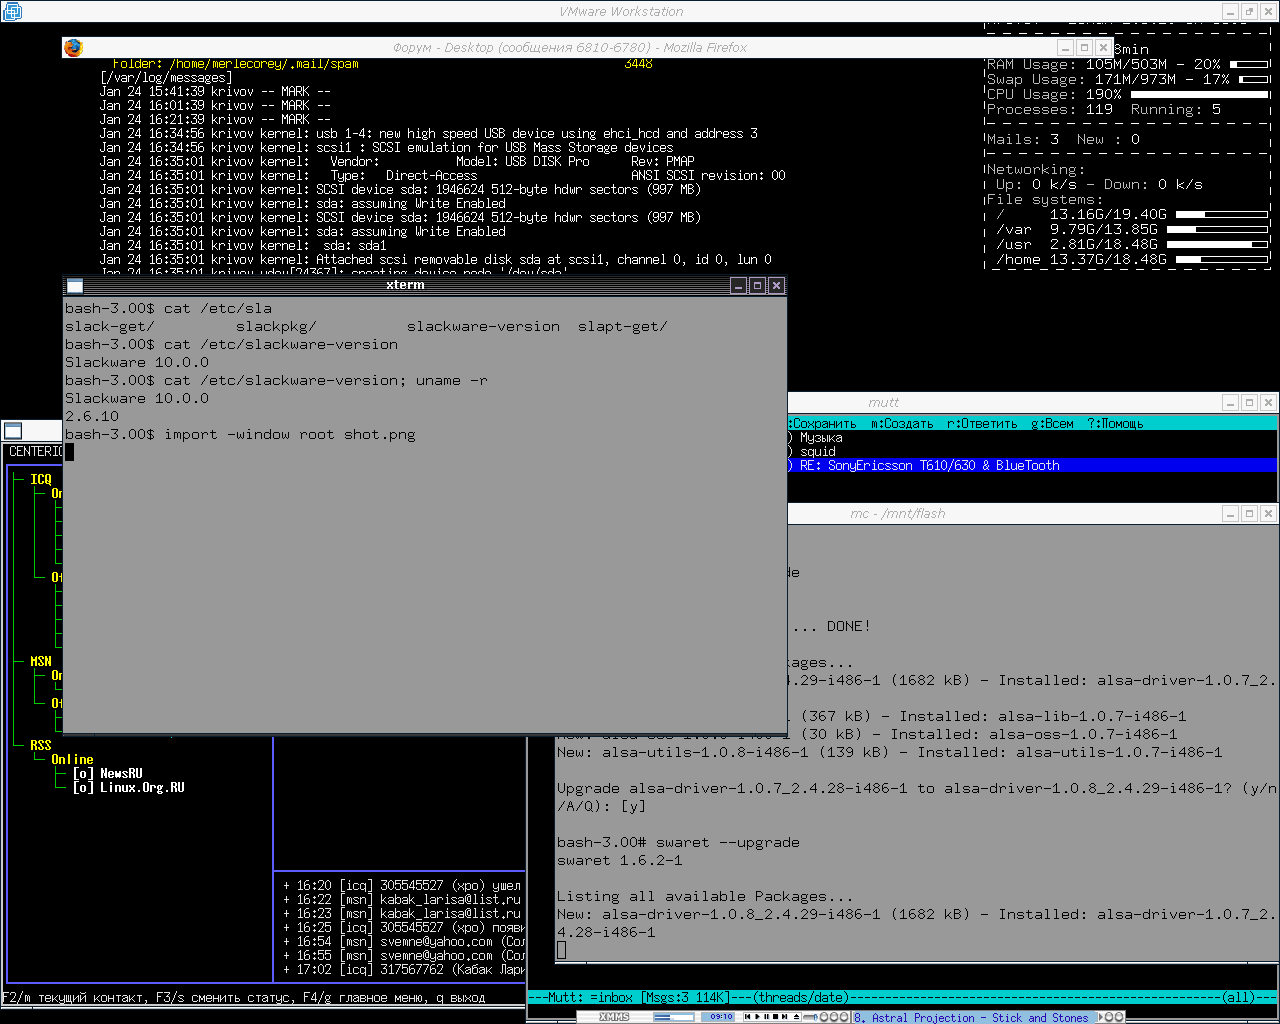
Task: Click the XMMS eject button
Action: pyautogui.click(x=797, y=1017)
